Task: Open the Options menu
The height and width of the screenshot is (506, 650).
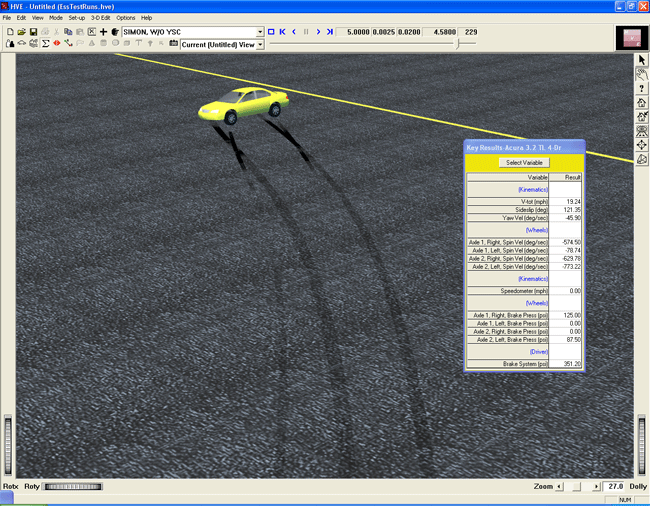Action: pos(126,18)
